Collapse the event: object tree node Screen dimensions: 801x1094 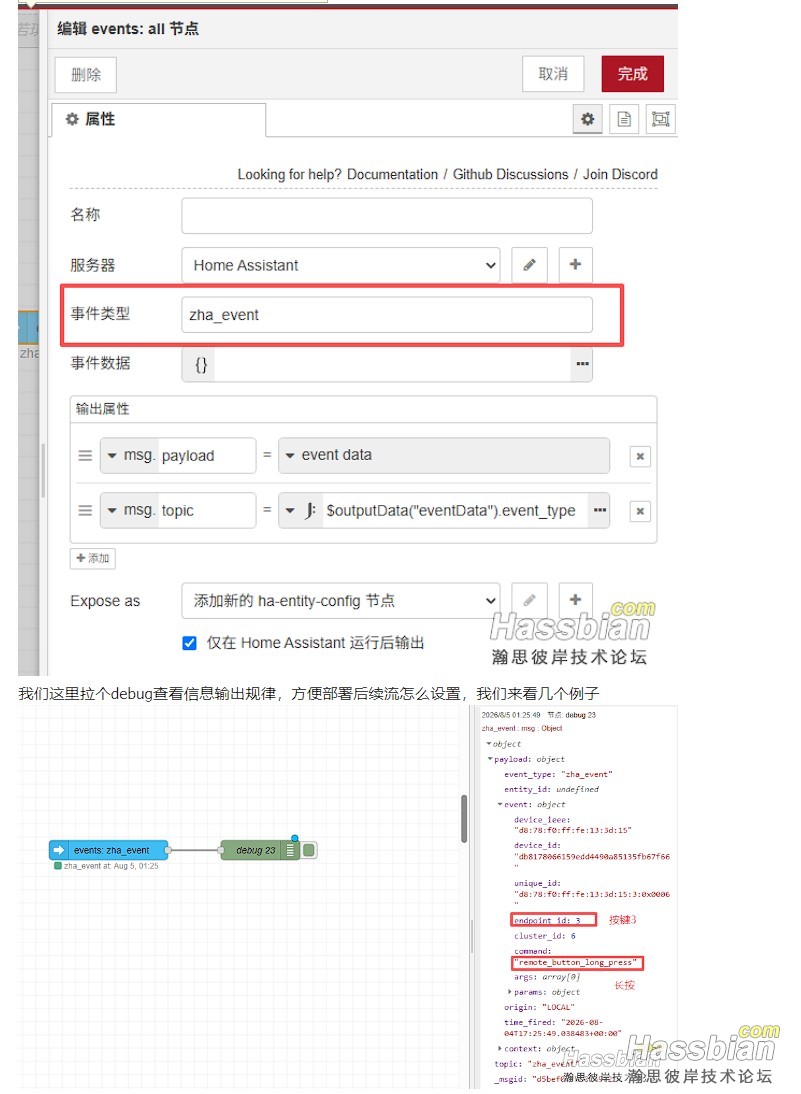coord(500,804)
